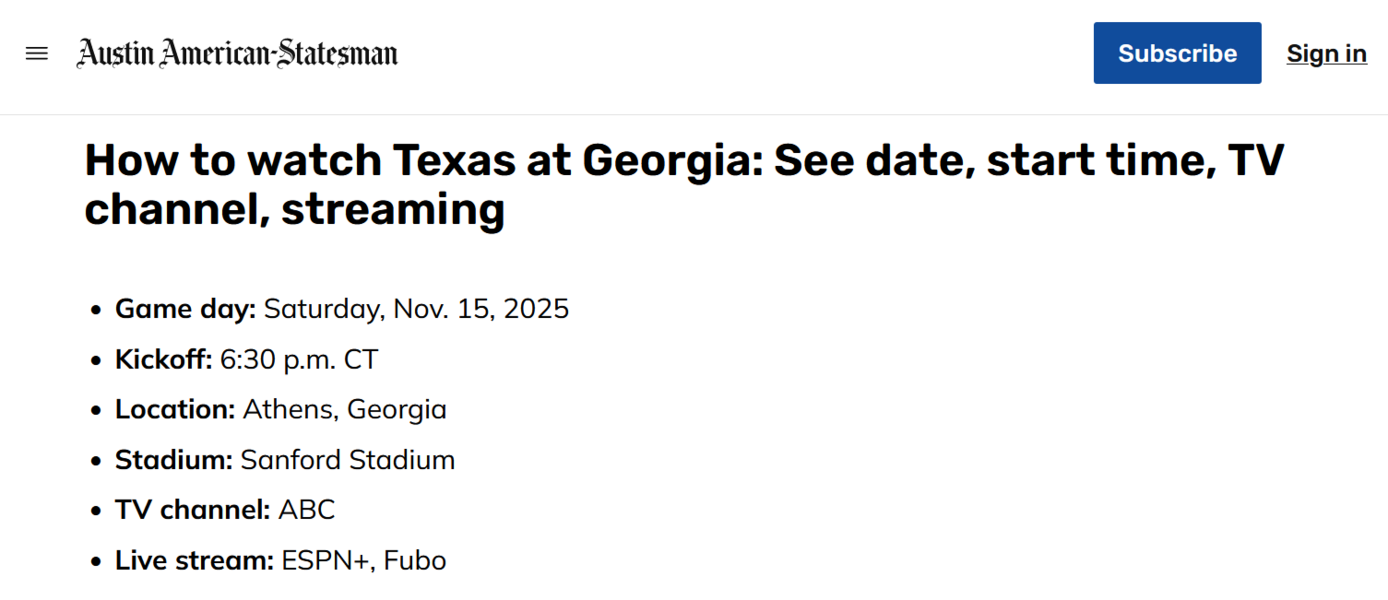Select the bold 'Location:' label

(x=175, y=409)
